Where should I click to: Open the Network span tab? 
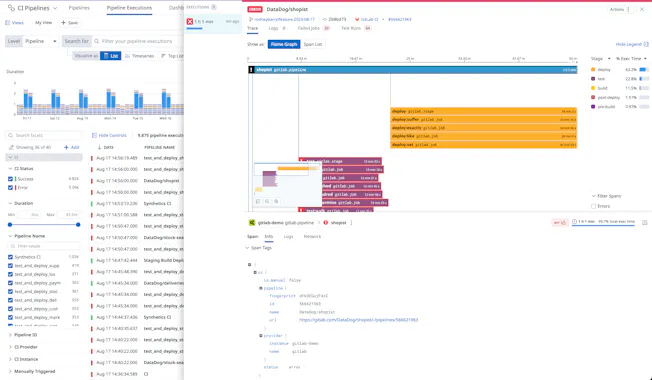[312, 237]
